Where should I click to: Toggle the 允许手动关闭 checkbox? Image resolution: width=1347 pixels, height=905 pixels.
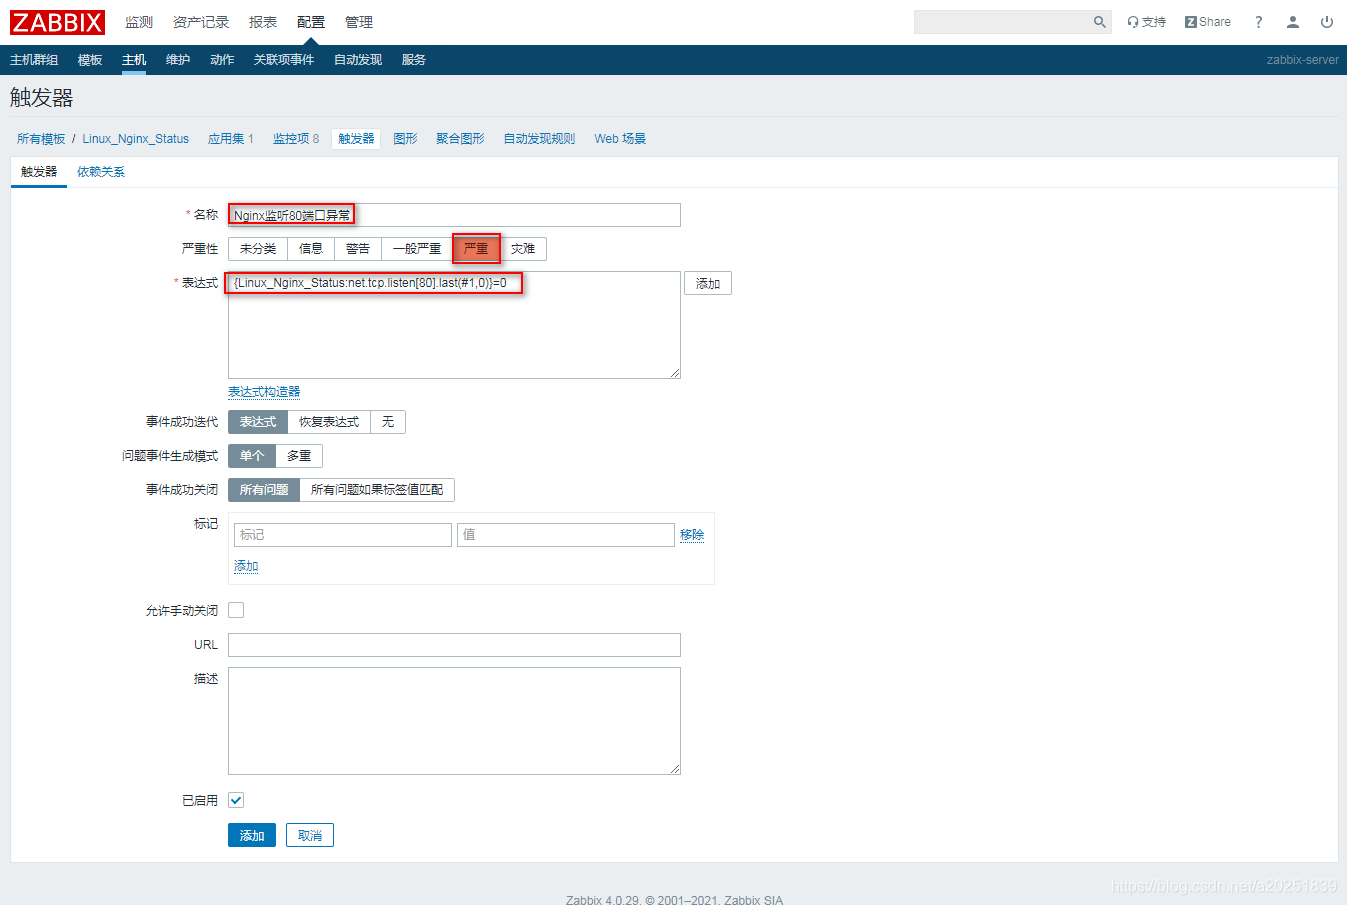tap(236, 610)
